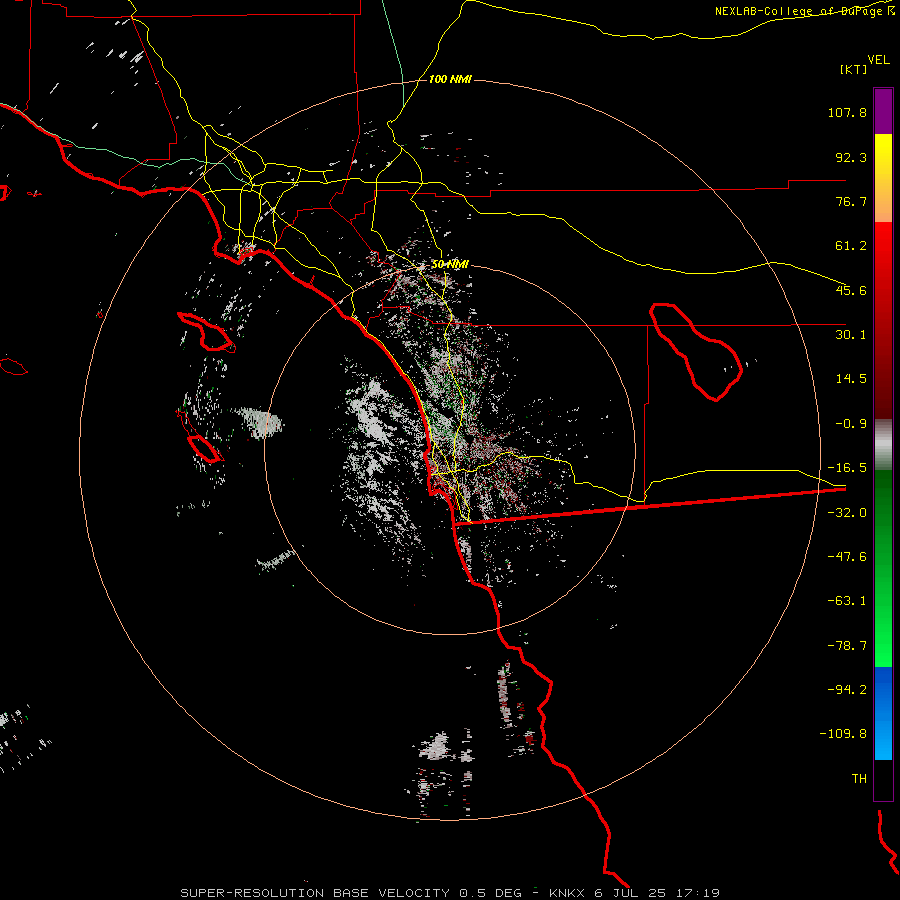Image resolution: width=900 pixels, height=900 pixels.
Task: Click the [KT] units label
Action: tap(853, 69)
